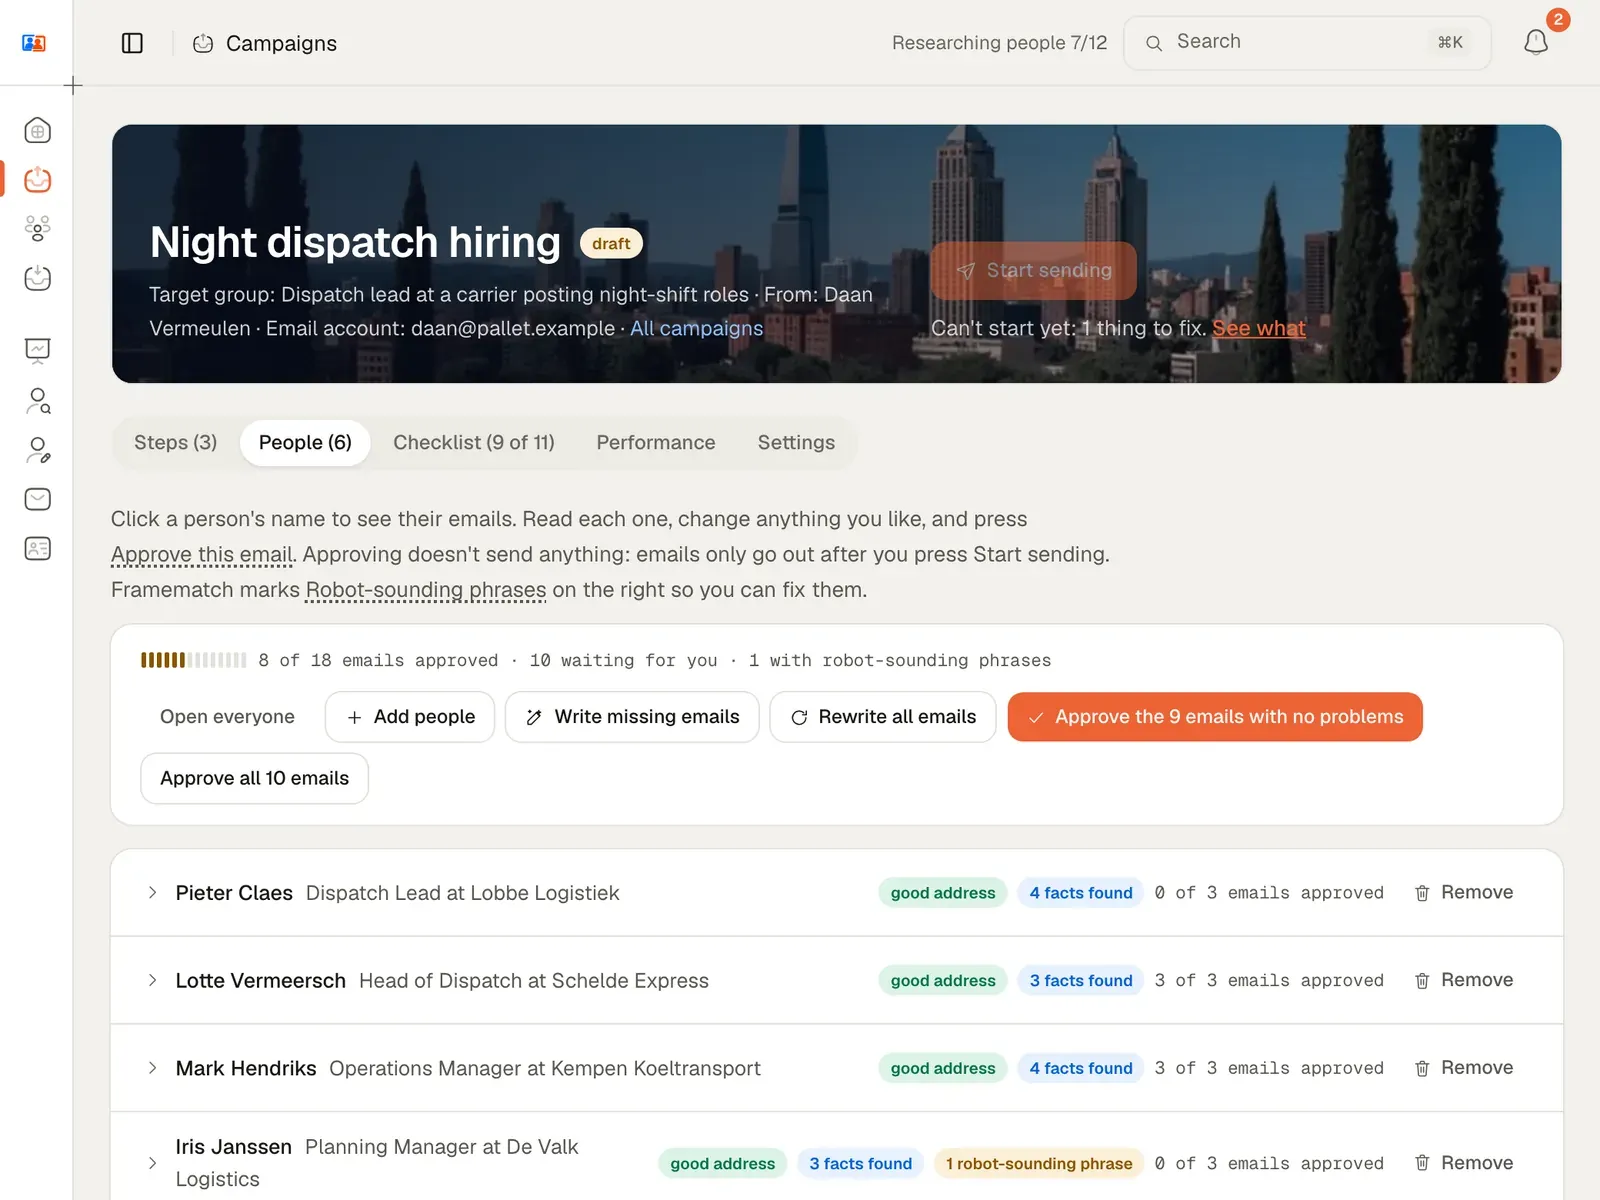Expand Lotte Vermeersch row chevron

pos(152,981)
